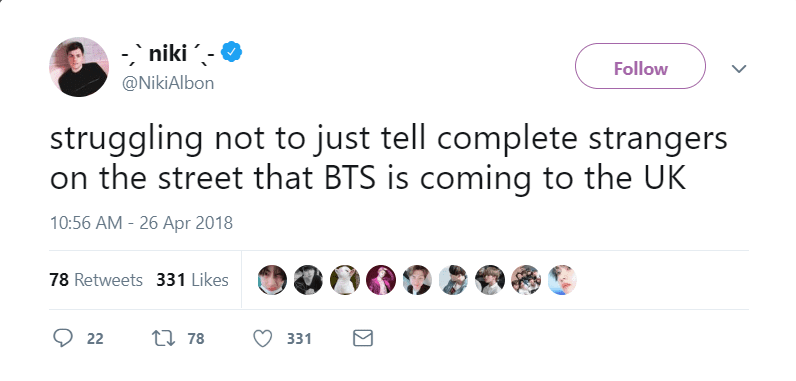Open the liker avatar with magenta pink jacket
Screen dimensions: 796x381
[381, 280]
